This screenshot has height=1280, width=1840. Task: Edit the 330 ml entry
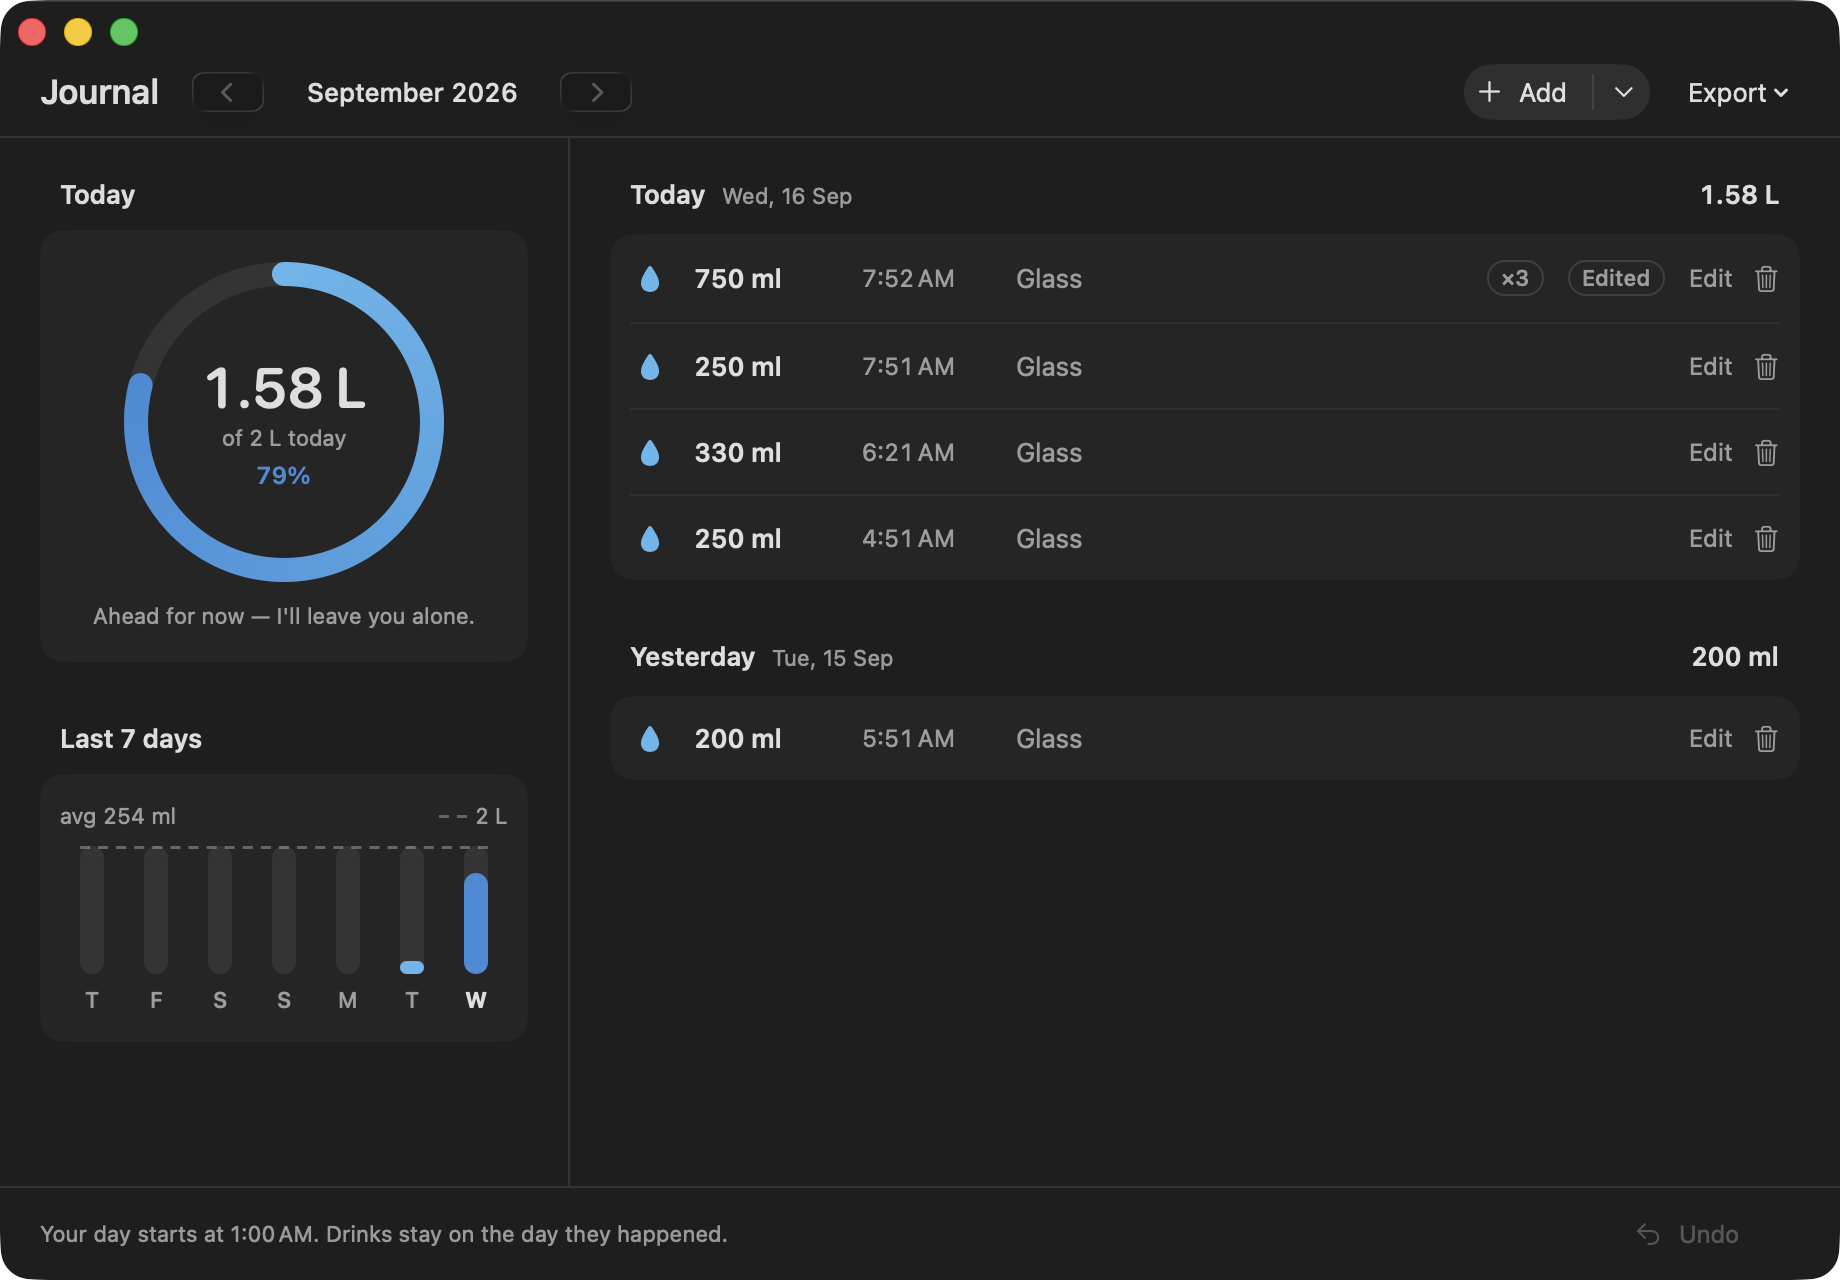(x=1710, y=453)
